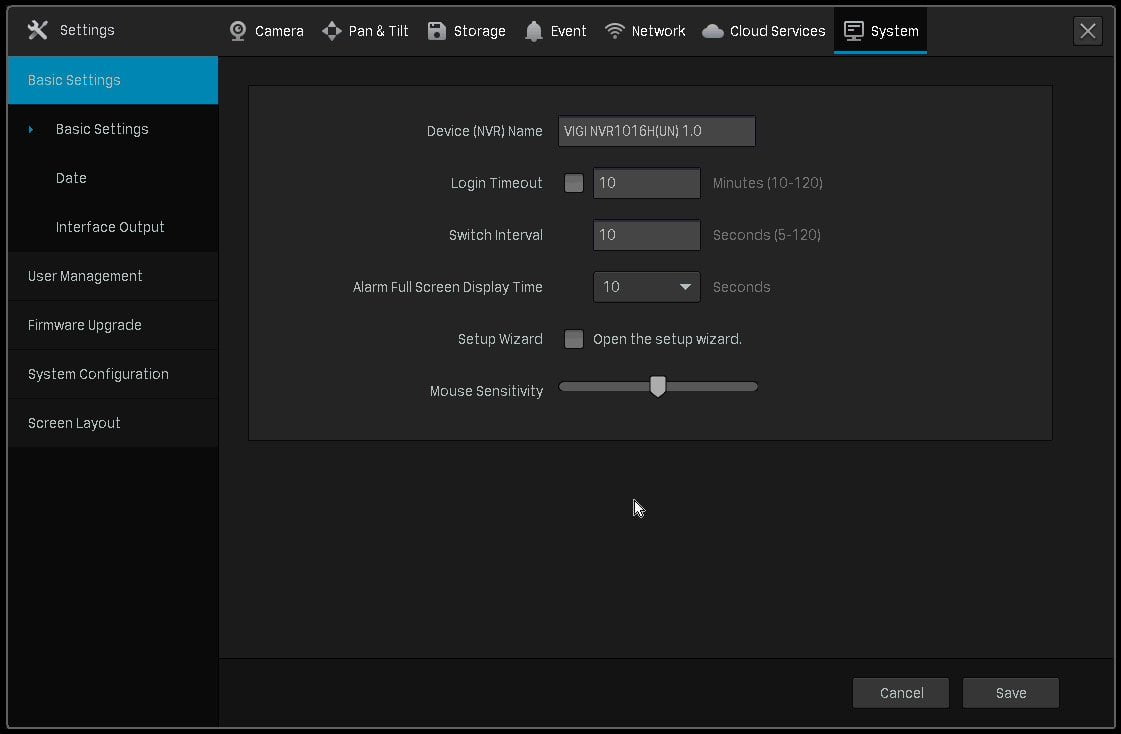Click the Settings wrench icon
Image resolution: width=1121 pixels, height=734 pixels.
(38, 30)
